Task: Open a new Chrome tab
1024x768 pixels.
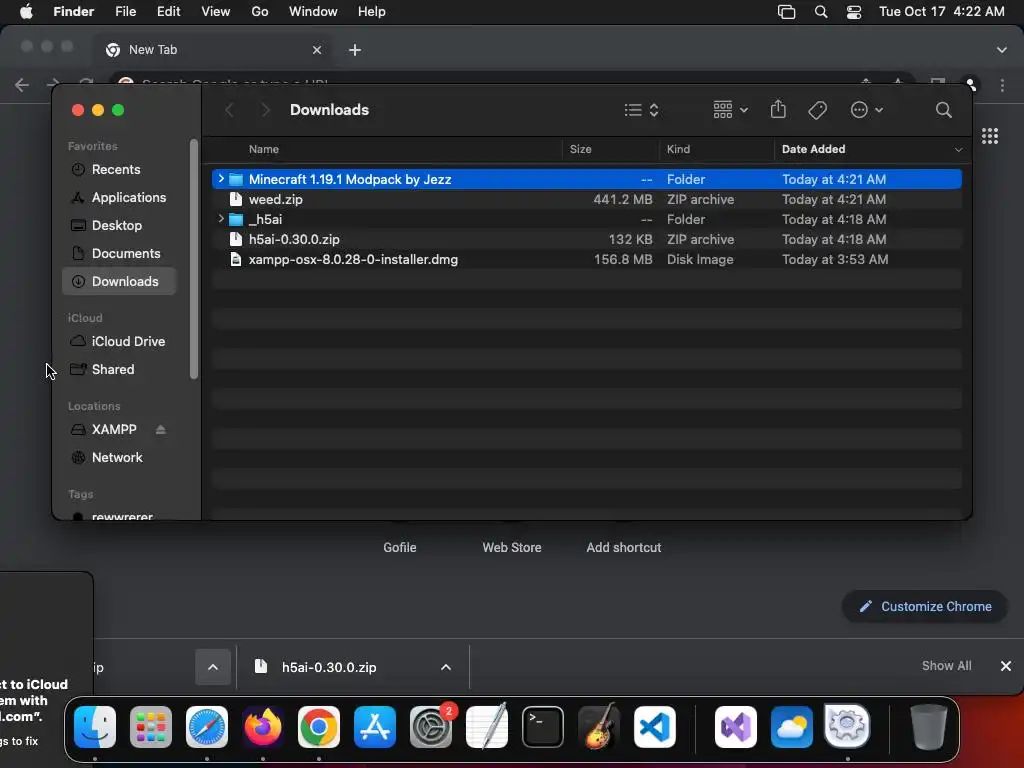Action: coord(355,50)
